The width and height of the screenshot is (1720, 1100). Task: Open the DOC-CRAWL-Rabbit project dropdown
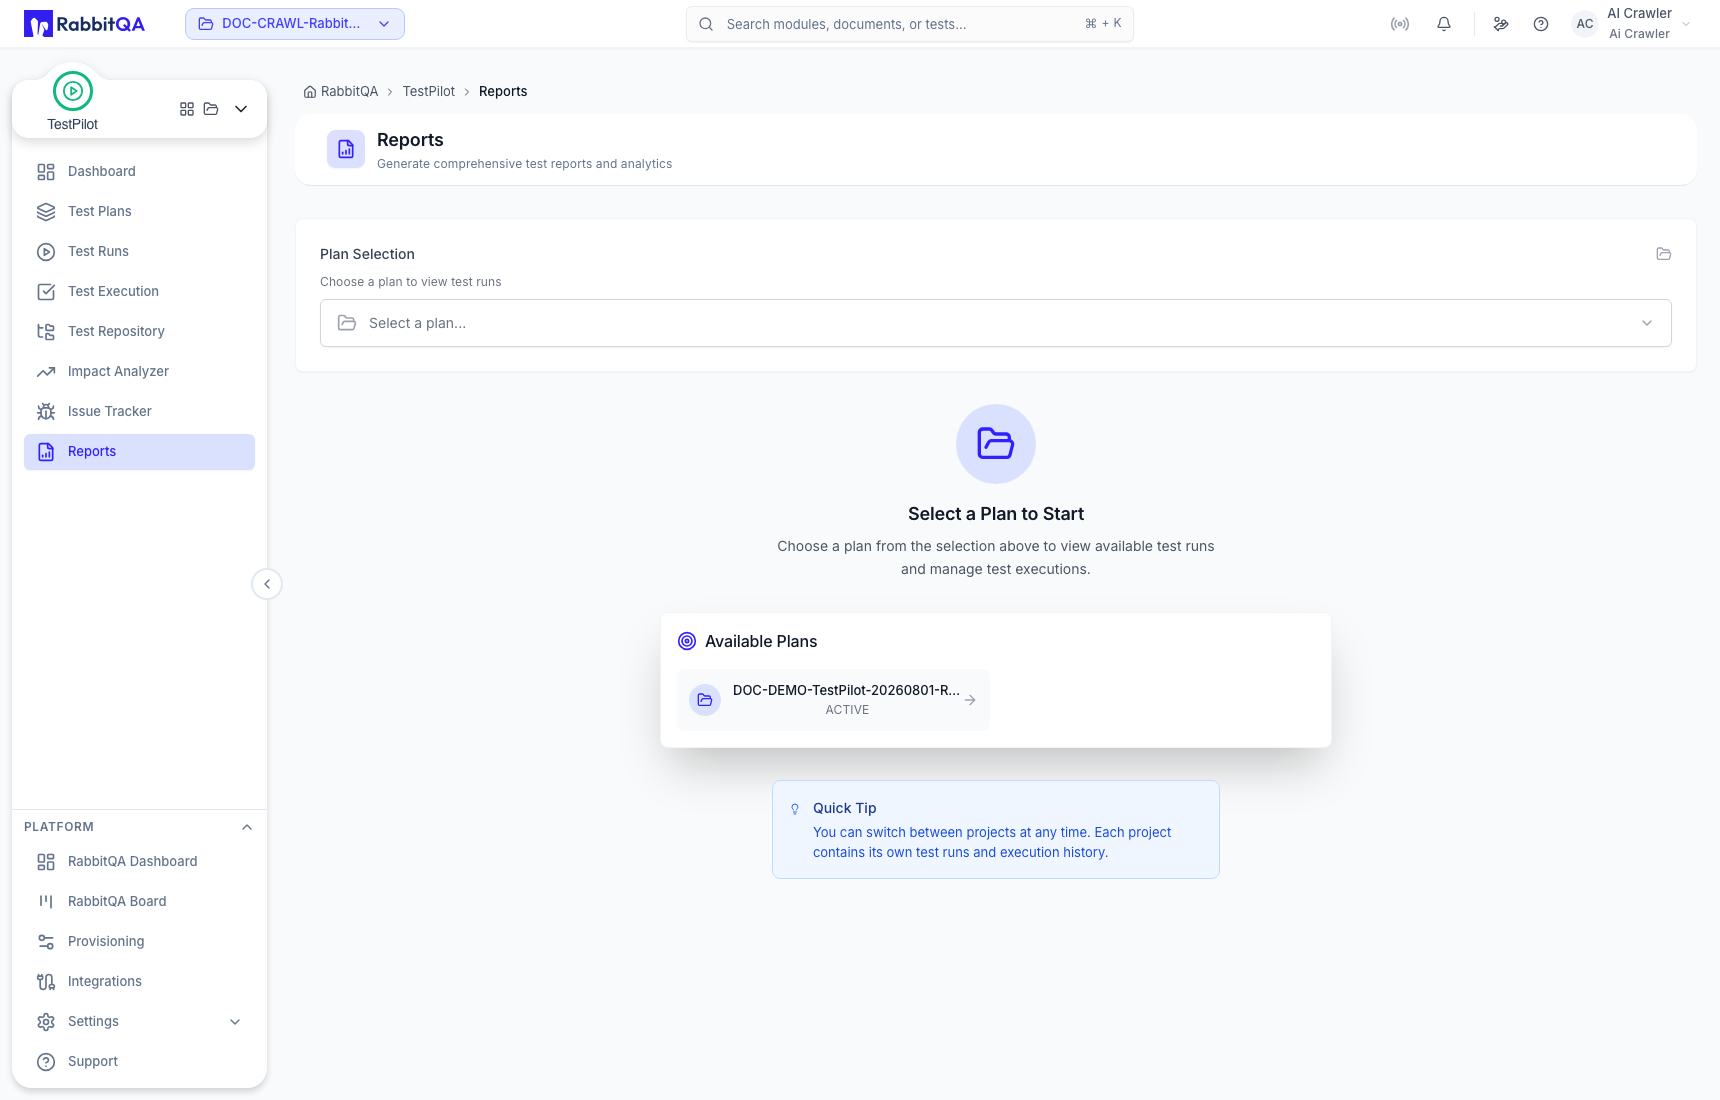click(x=295, y=24)
